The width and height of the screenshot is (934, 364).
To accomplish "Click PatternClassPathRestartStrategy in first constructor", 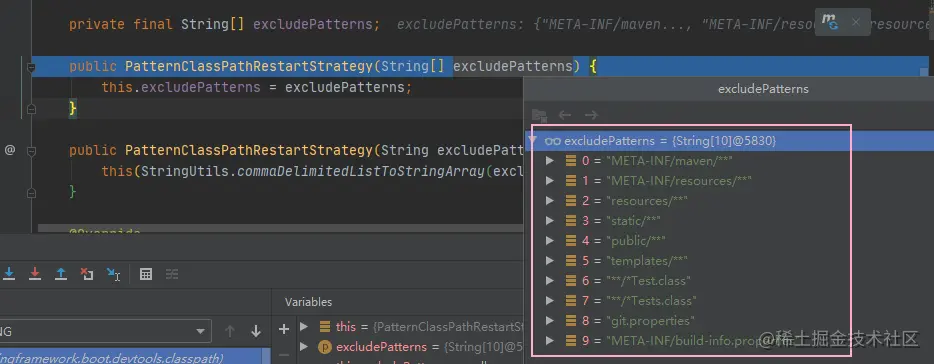I will (249, 67).
